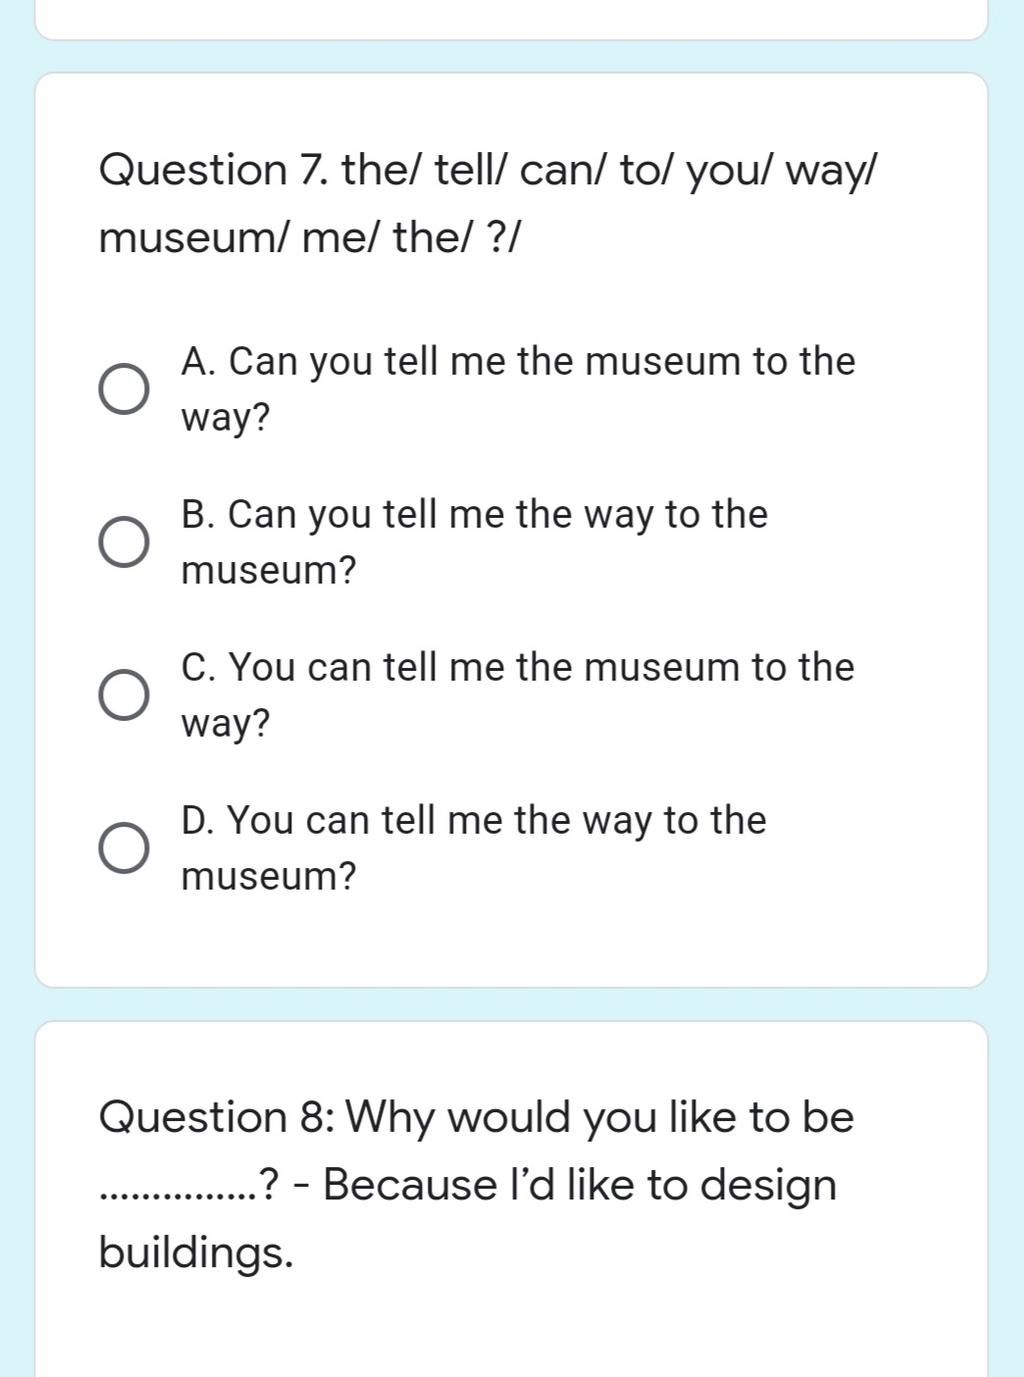Image resolution: width=1024 pixels, height=1377 pixels.
Task: Click 'Because I'd like to design' text
Action: coord(580,1185)
